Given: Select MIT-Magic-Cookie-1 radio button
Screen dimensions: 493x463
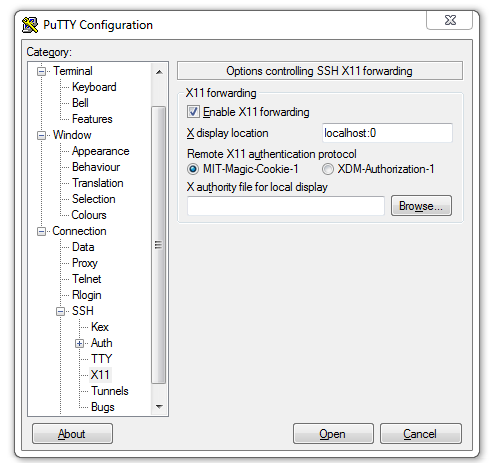Looking at the screenshot, I should point(193,169).
